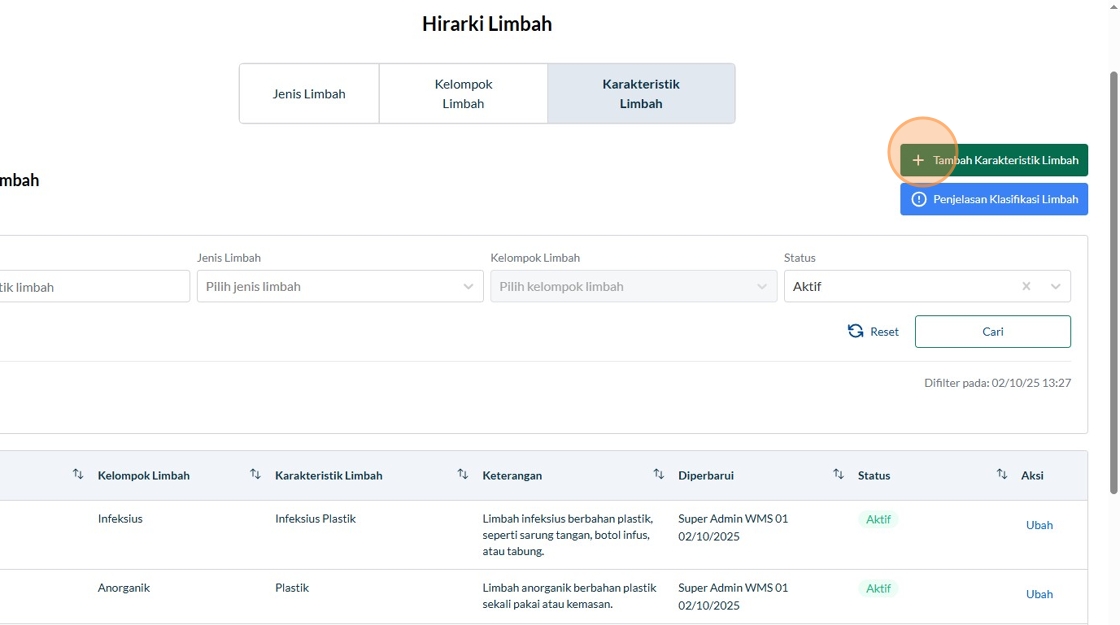This screenshot has width=1120, height=625.
Task: Clear the Aktif status filter with X
Action: click(x=1026, y=286)
